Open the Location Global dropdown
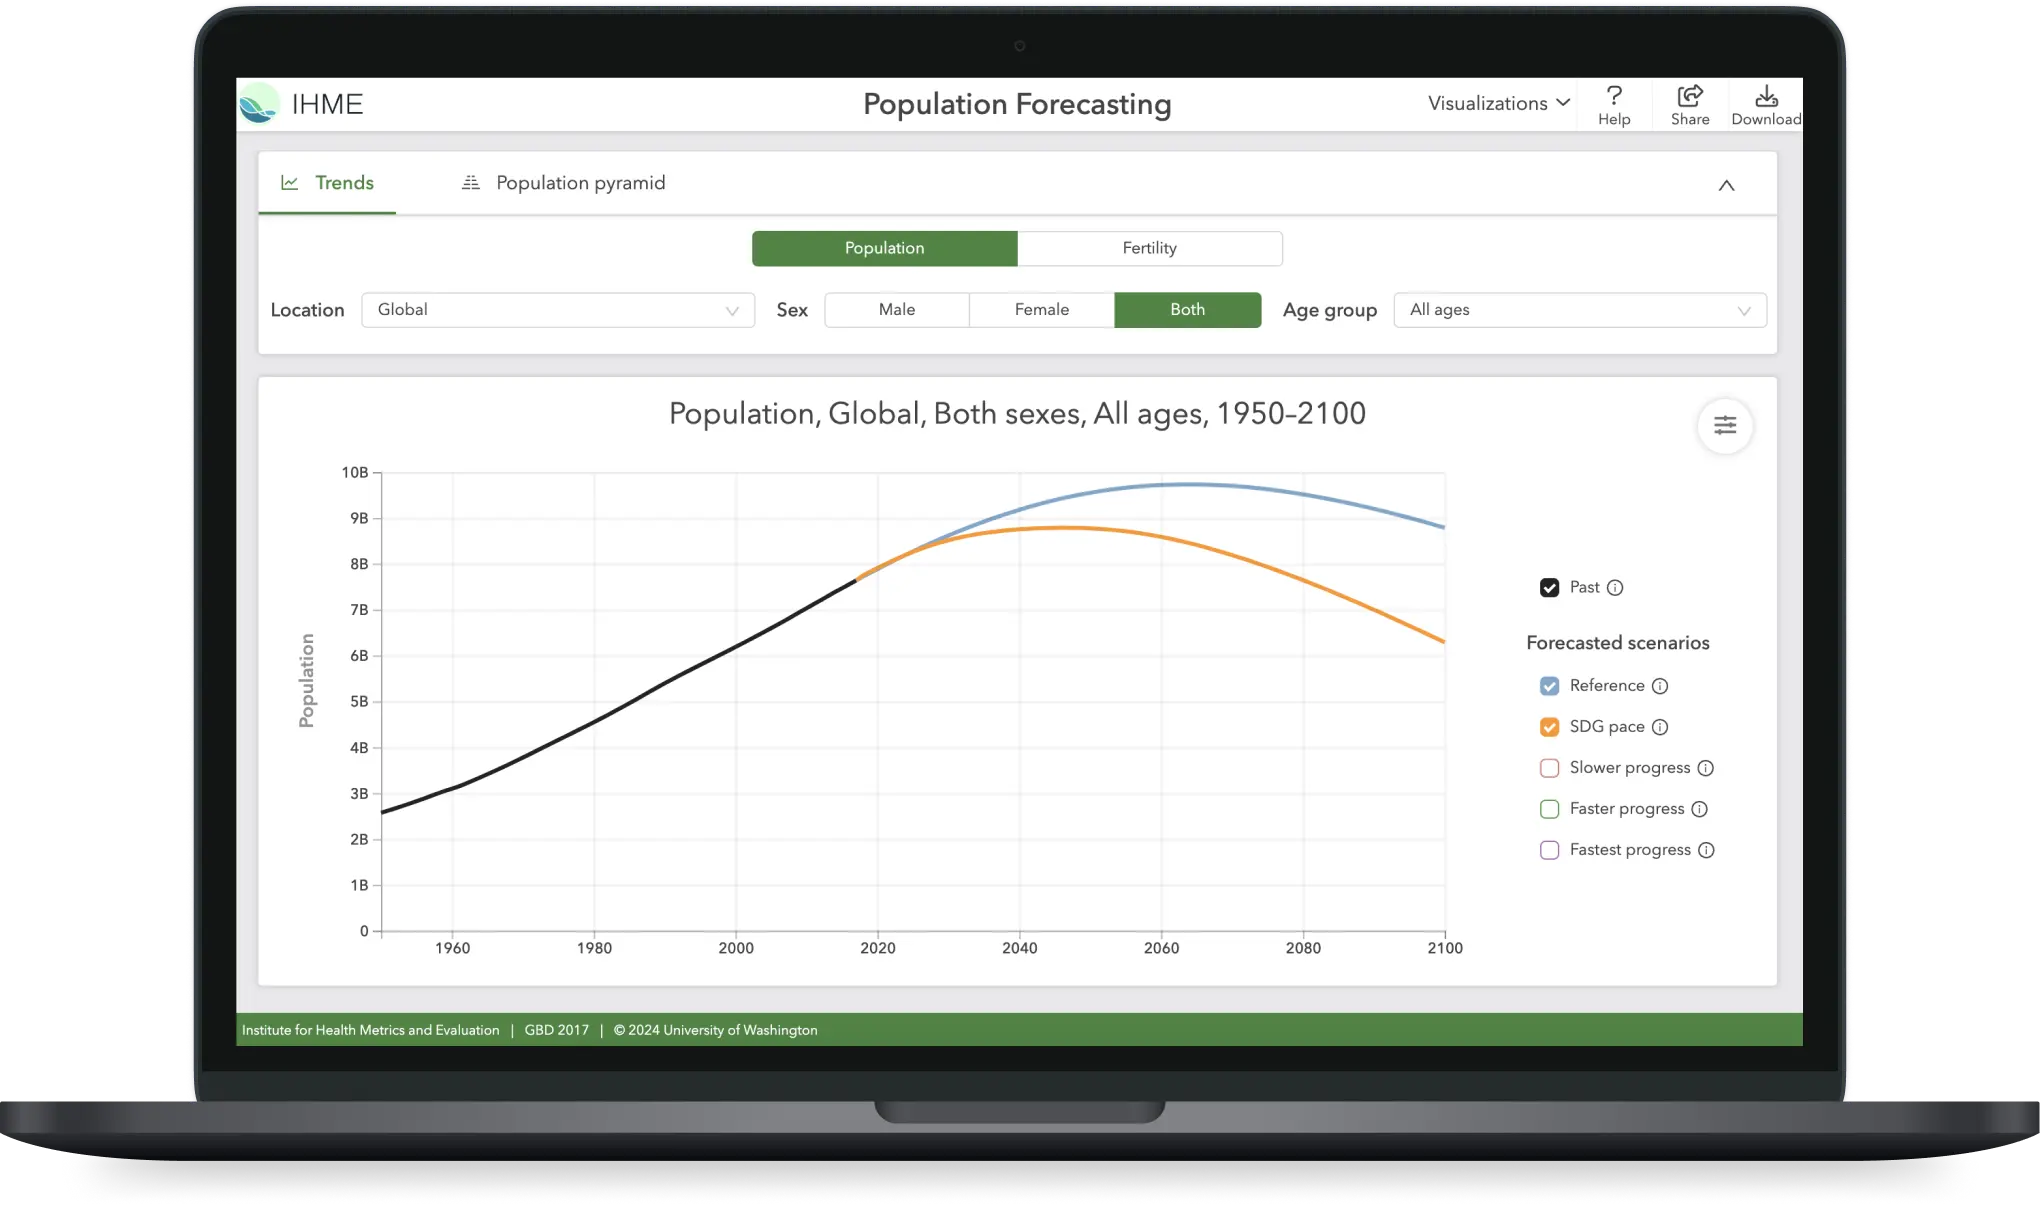 click(558, 310)
